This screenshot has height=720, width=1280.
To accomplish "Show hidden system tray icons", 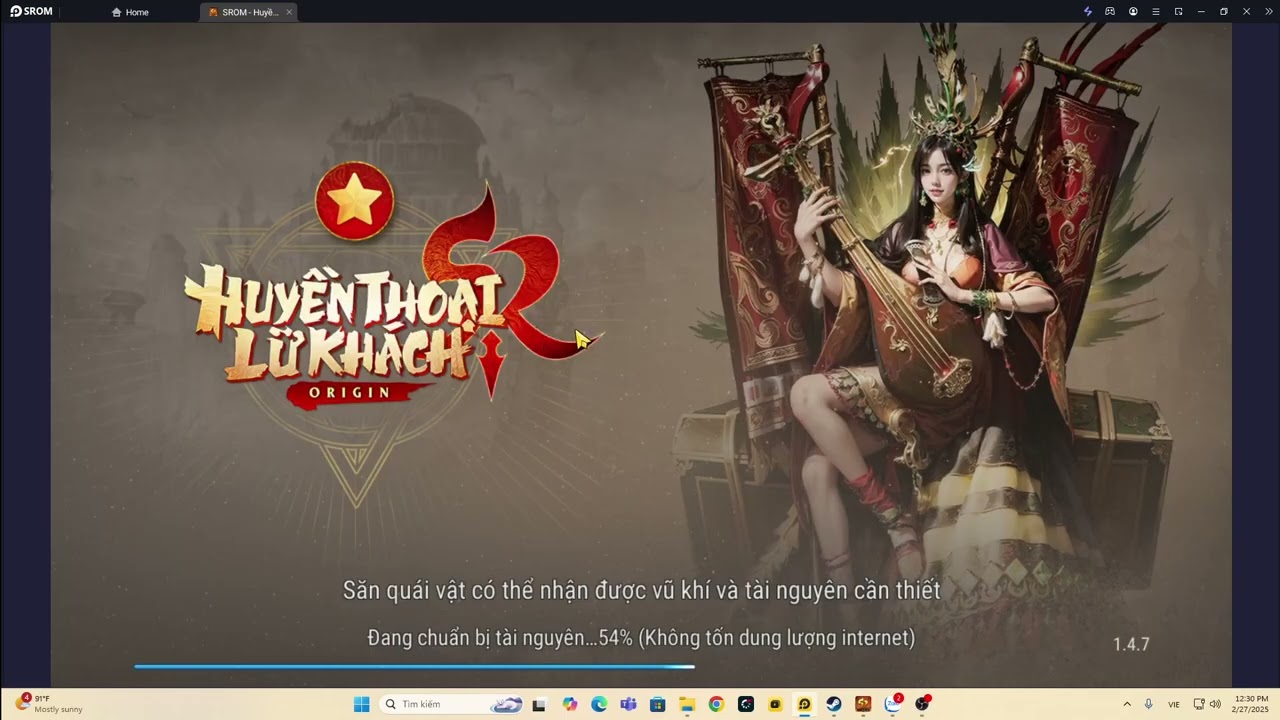I will tap(1127, 704).
